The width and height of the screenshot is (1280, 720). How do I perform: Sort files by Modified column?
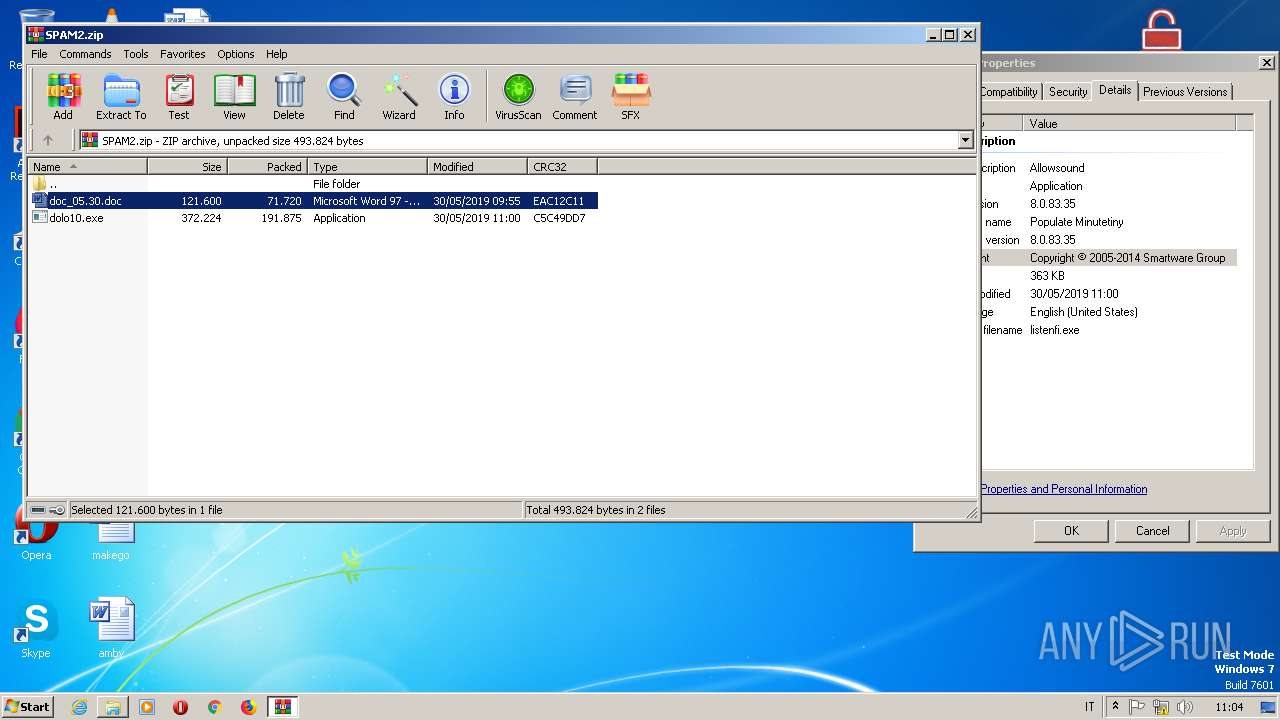coord(477,167)
